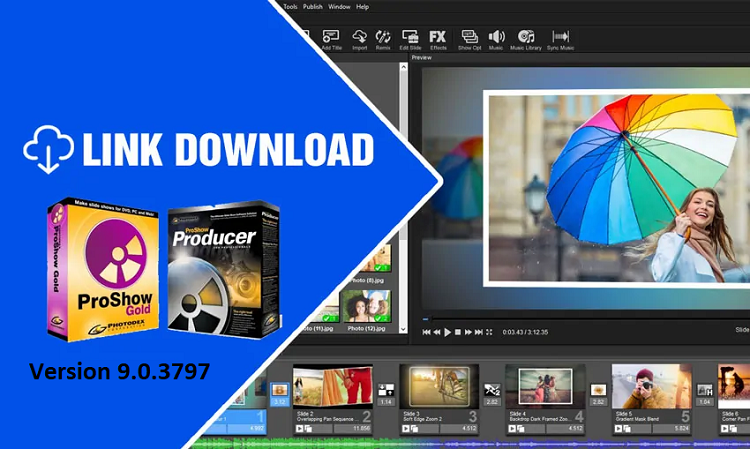Click the Slide 5 layers icon

(627, 429)
